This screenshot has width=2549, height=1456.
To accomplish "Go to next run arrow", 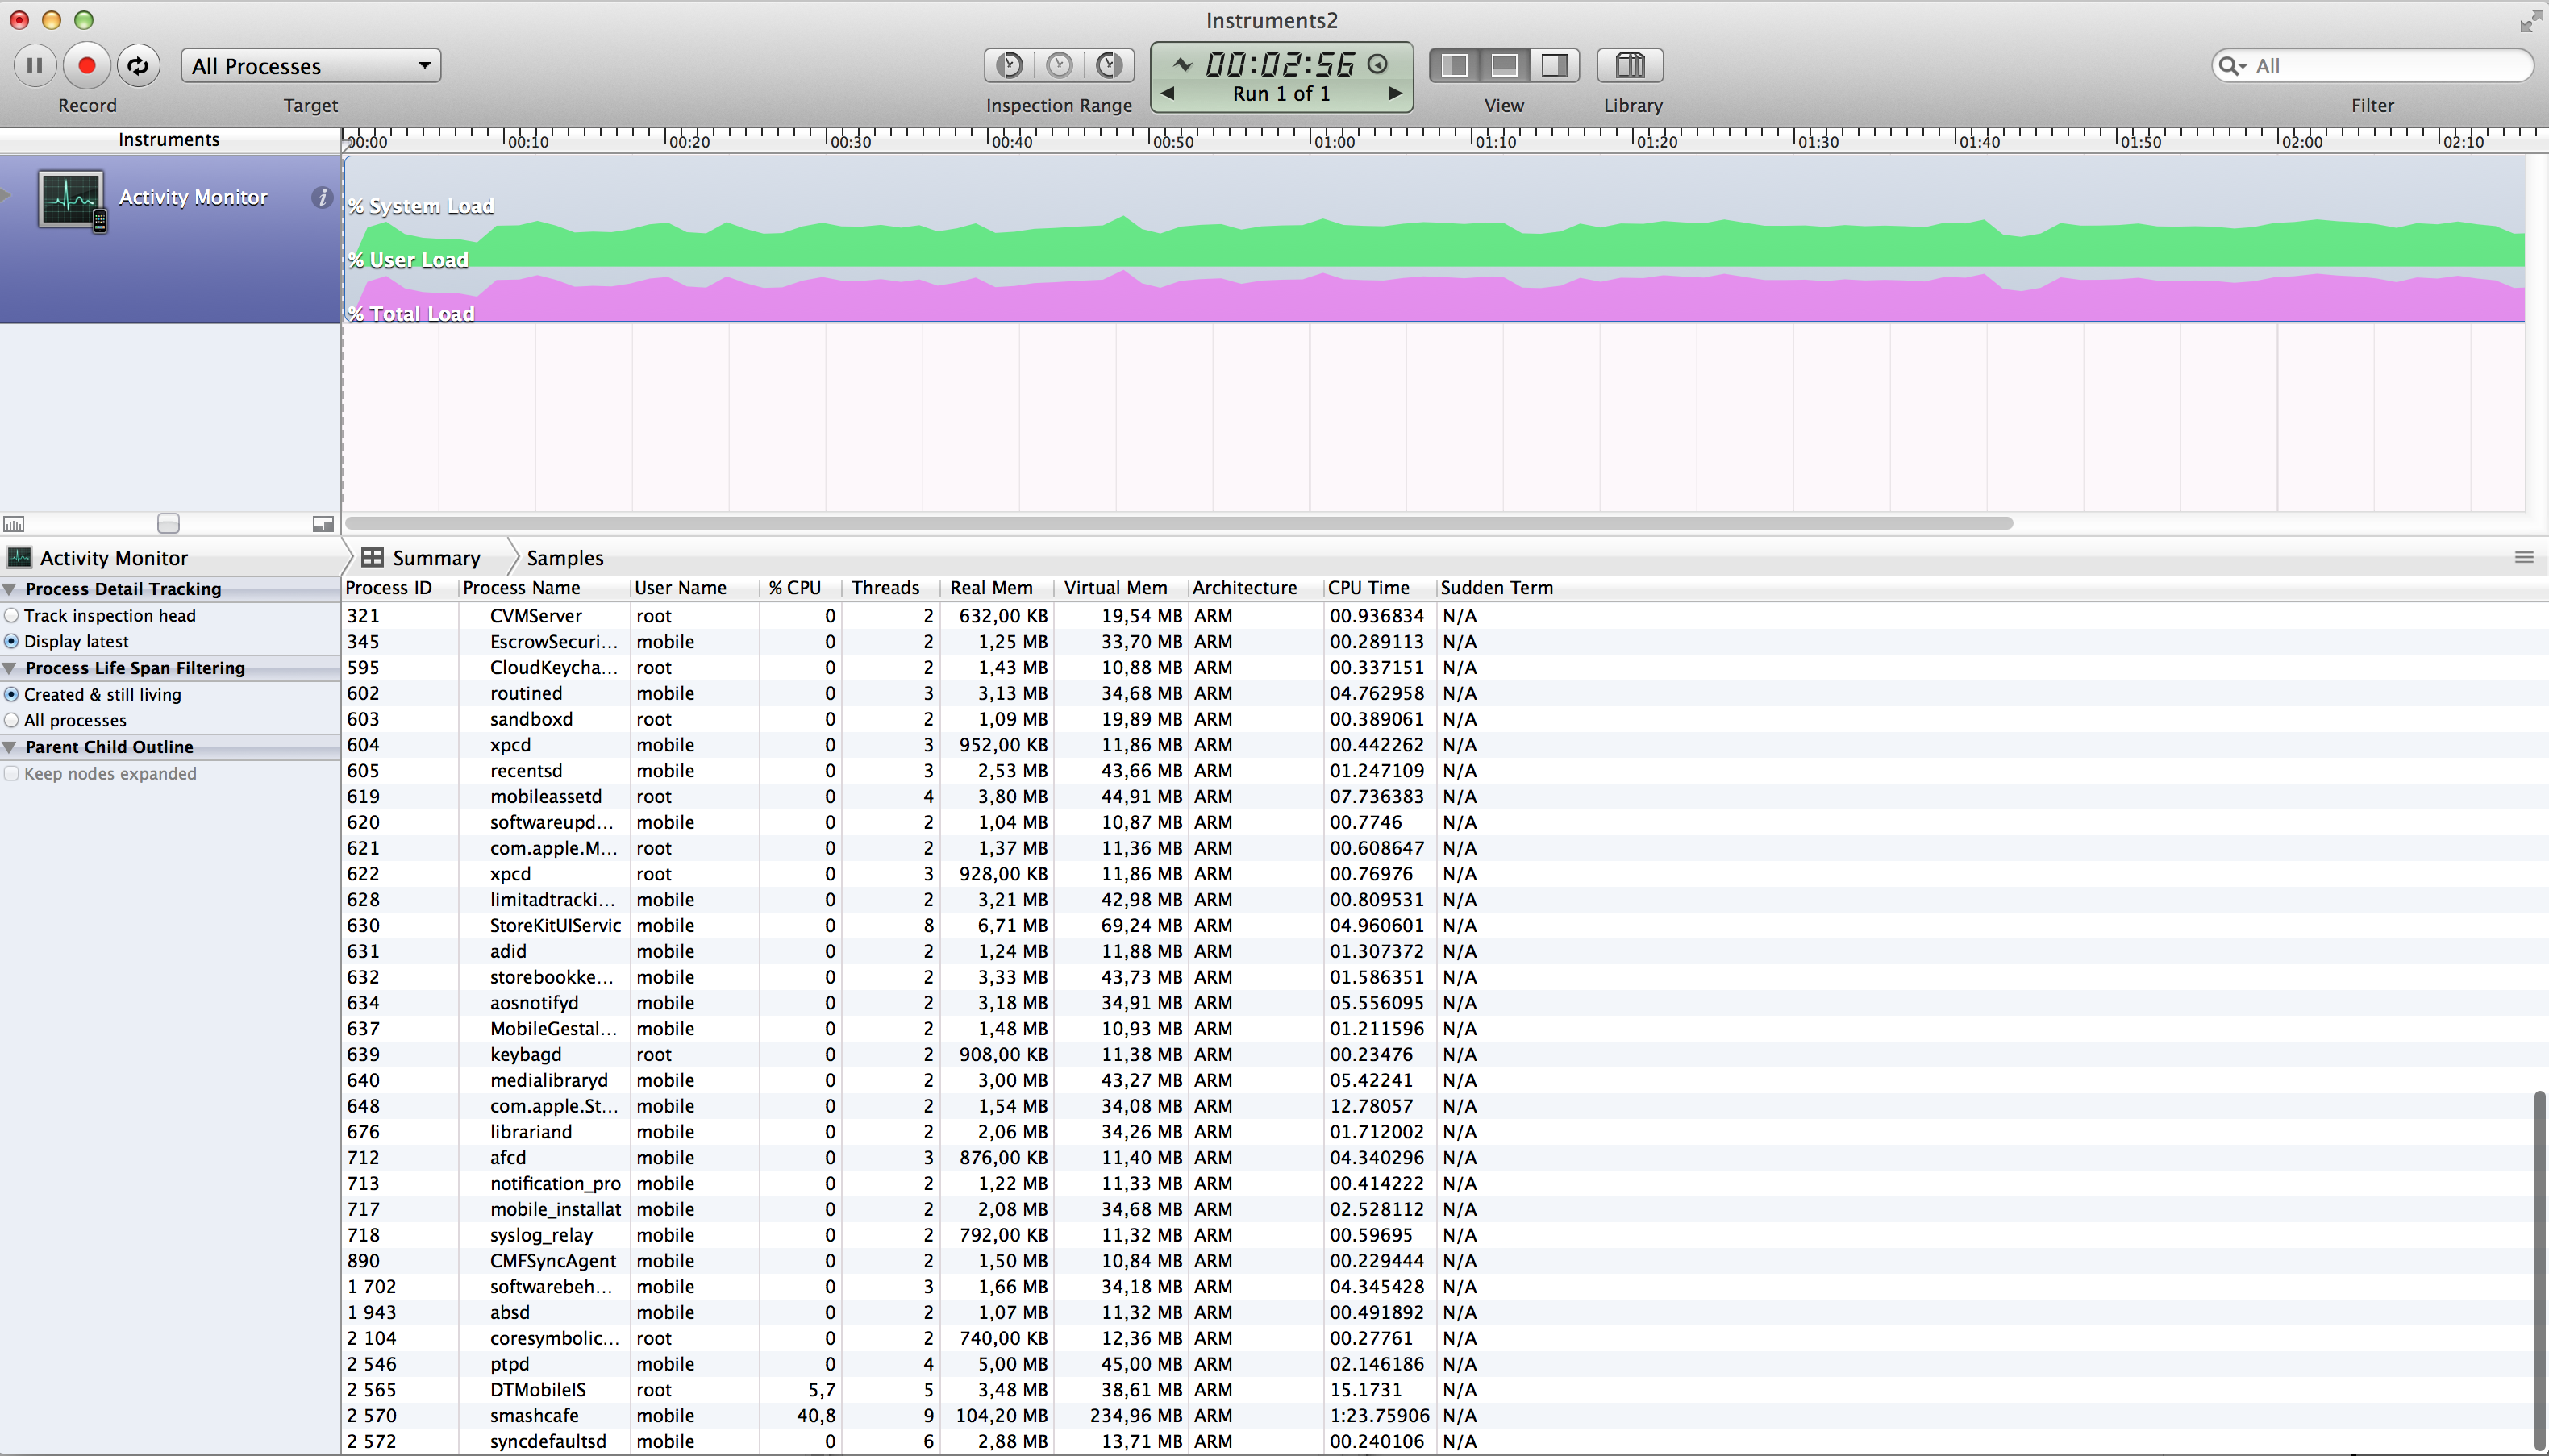I will tap(1396, 93).
